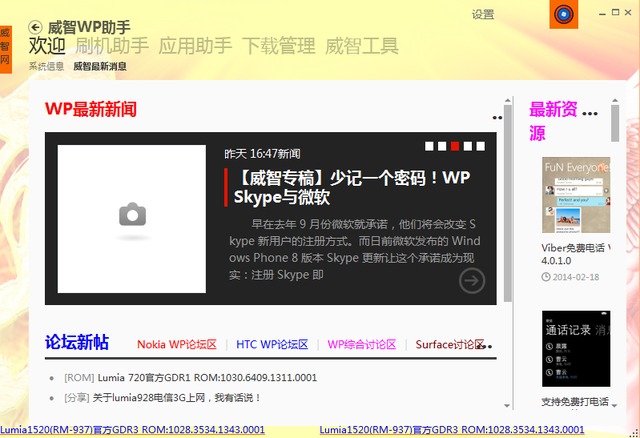Viewport: 640px width, 438px height.
Task: Click the 昨天 16:47新闻 timestamp
Action: click(262, 154)
